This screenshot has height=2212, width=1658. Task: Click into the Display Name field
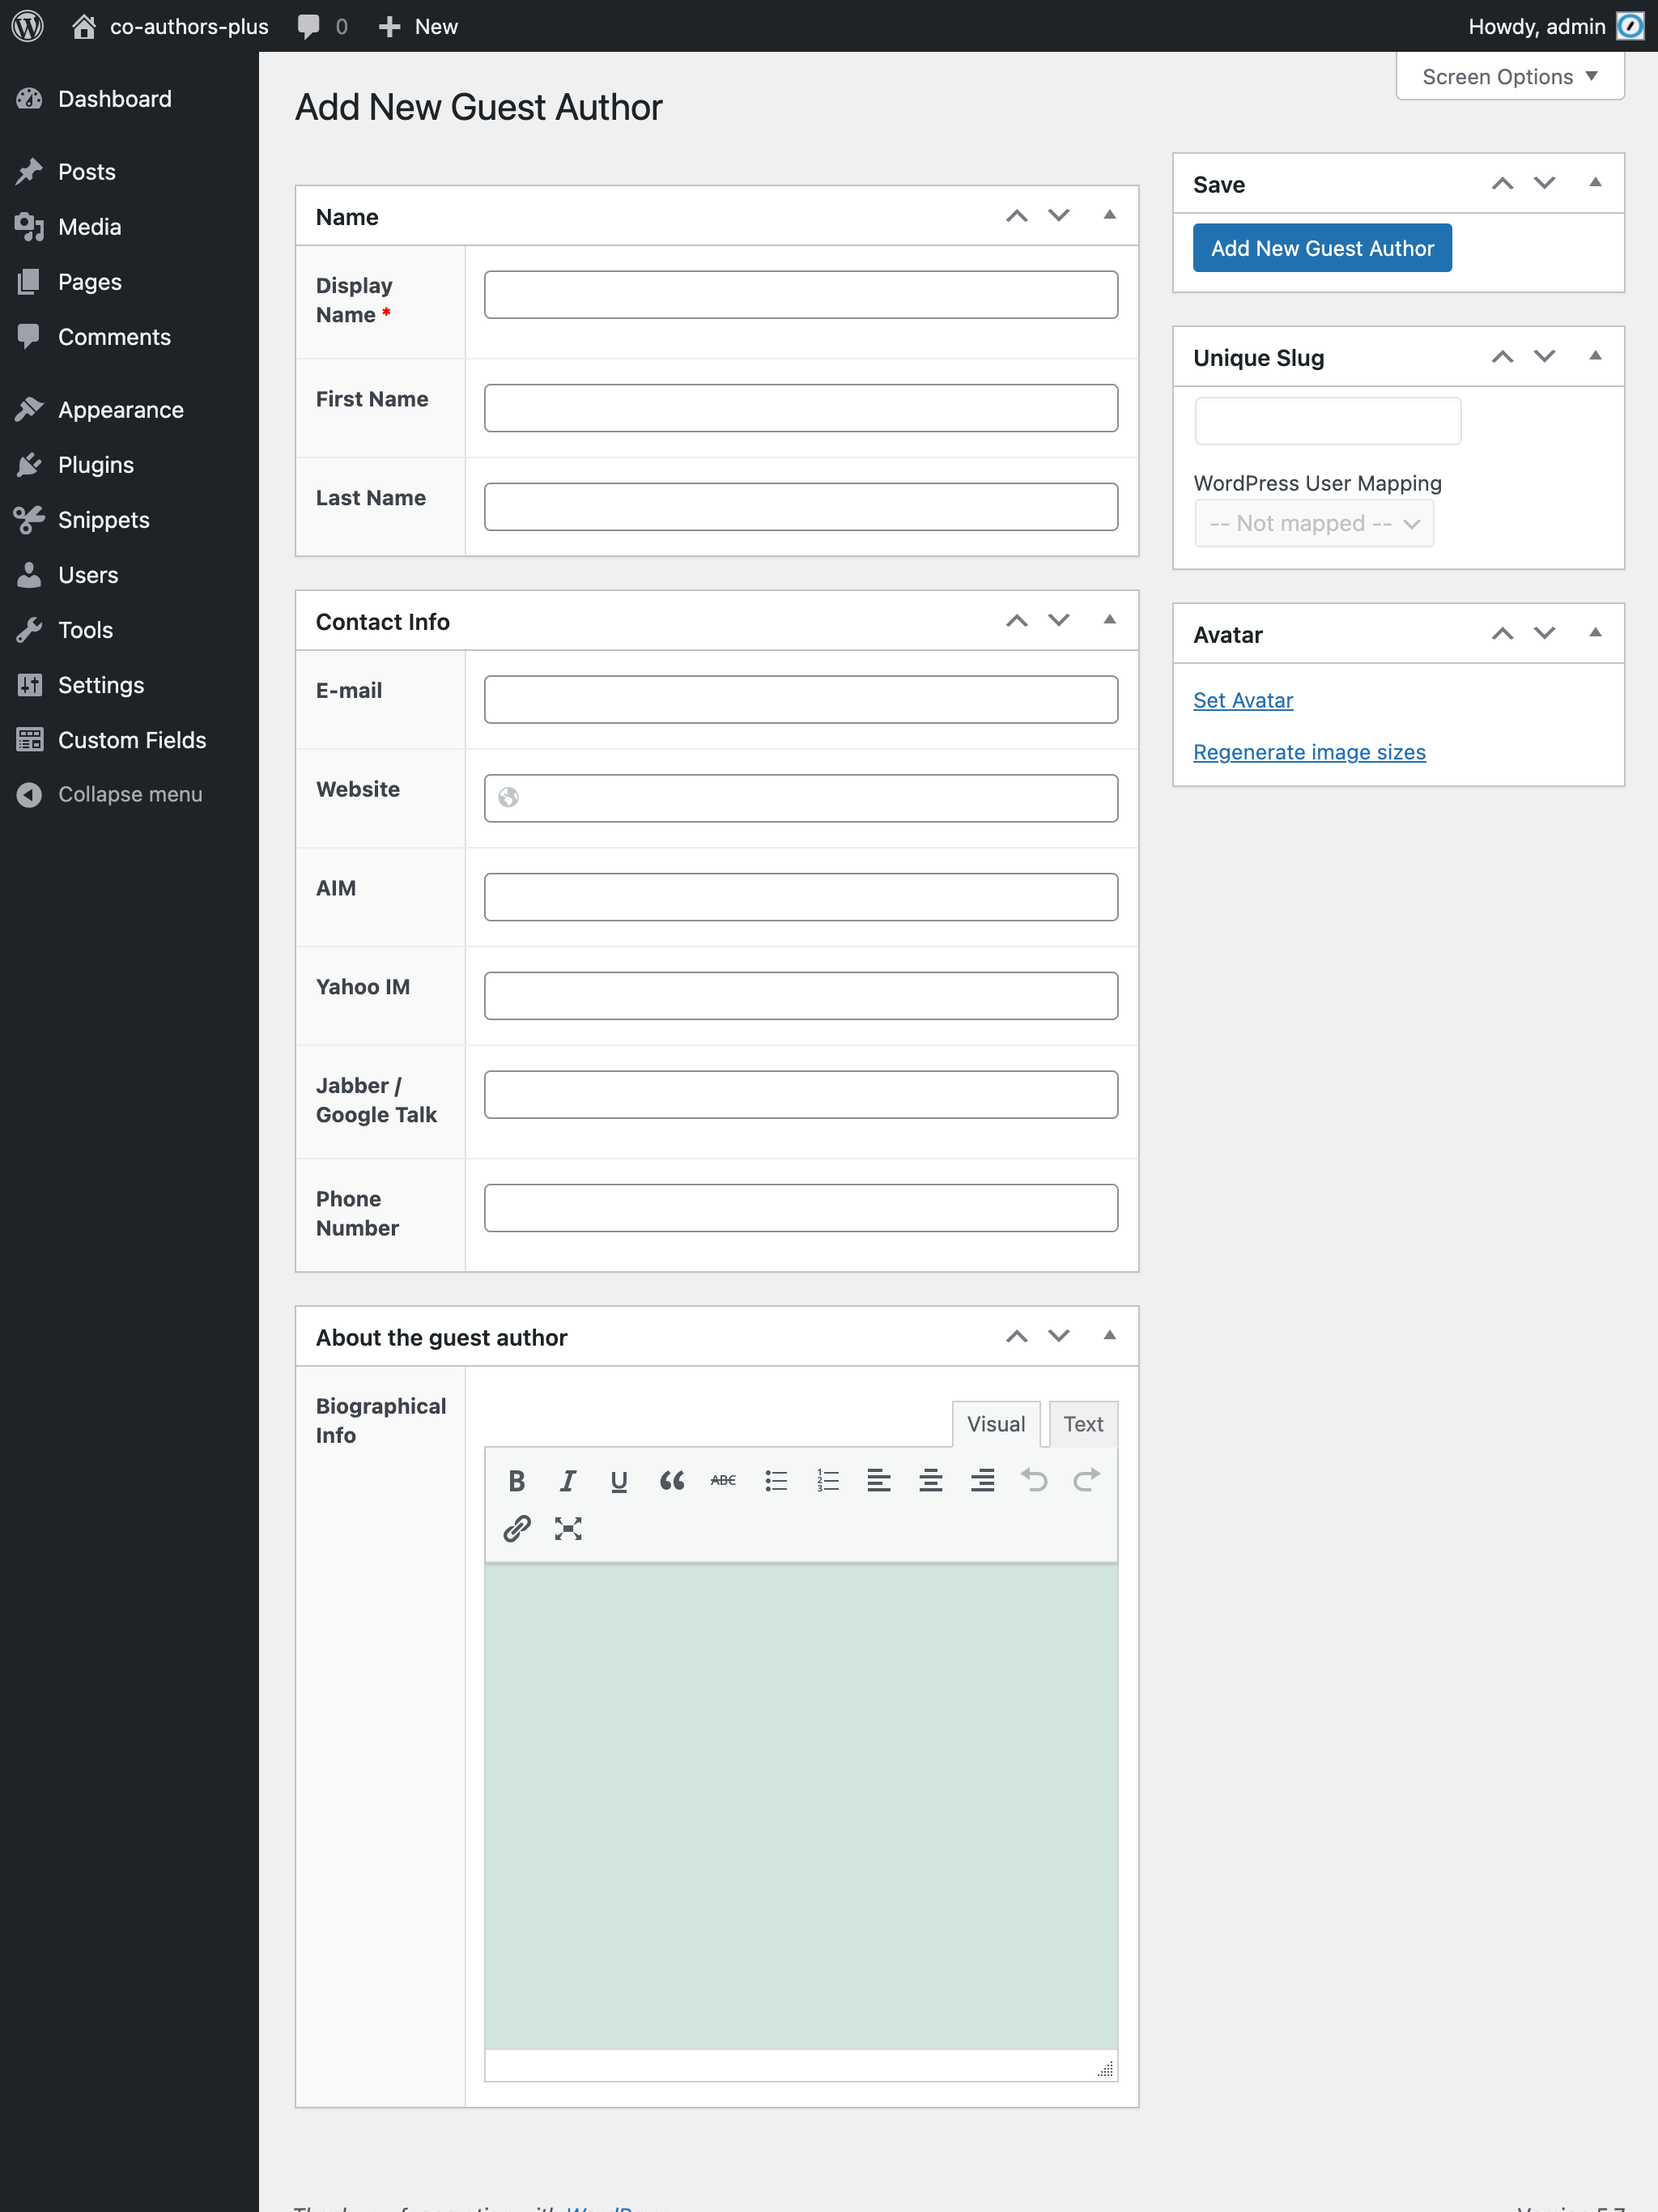tap(800, 294)
